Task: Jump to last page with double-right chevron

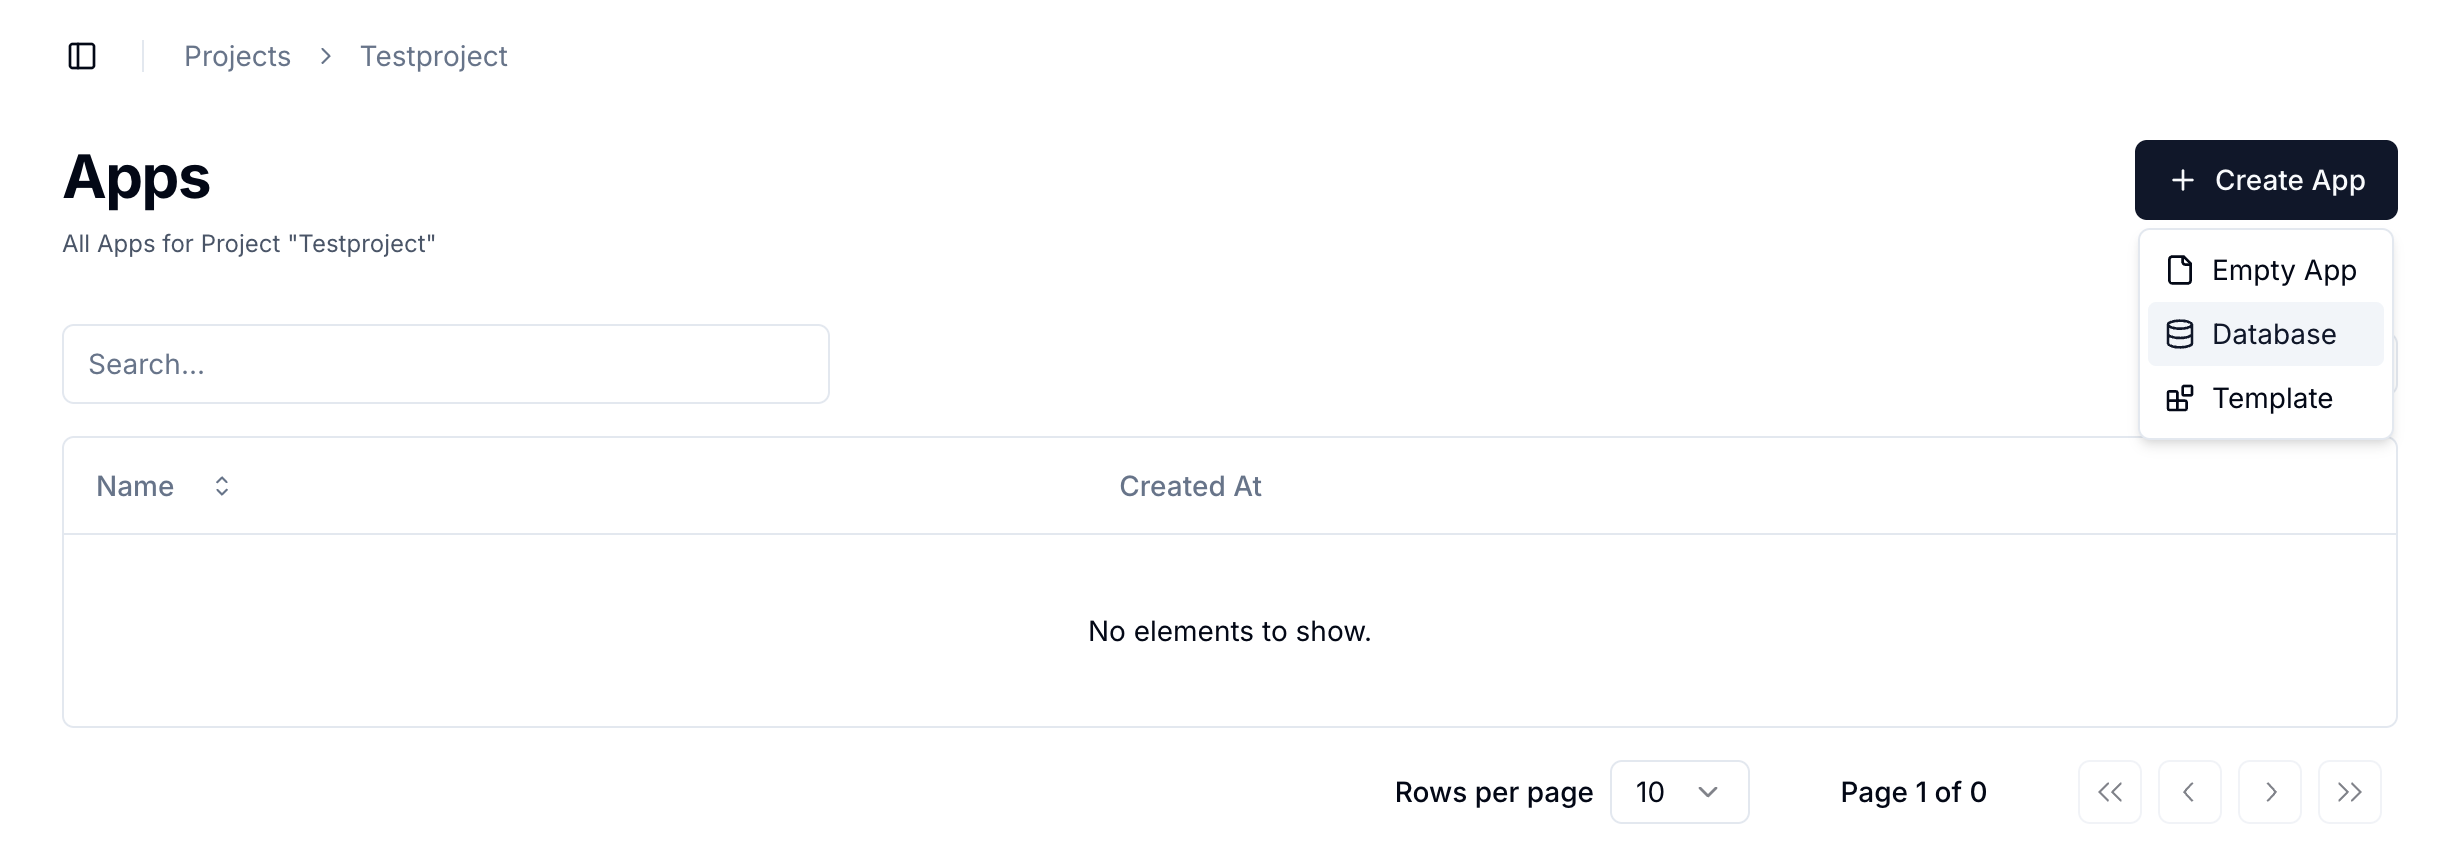Action: pos(2349,792)
